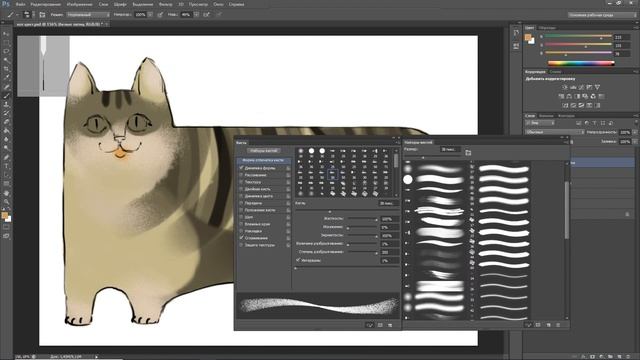Screen dimensions: 640x360
Task: Select the Crop tool
Action: click(x=6, y=69)
